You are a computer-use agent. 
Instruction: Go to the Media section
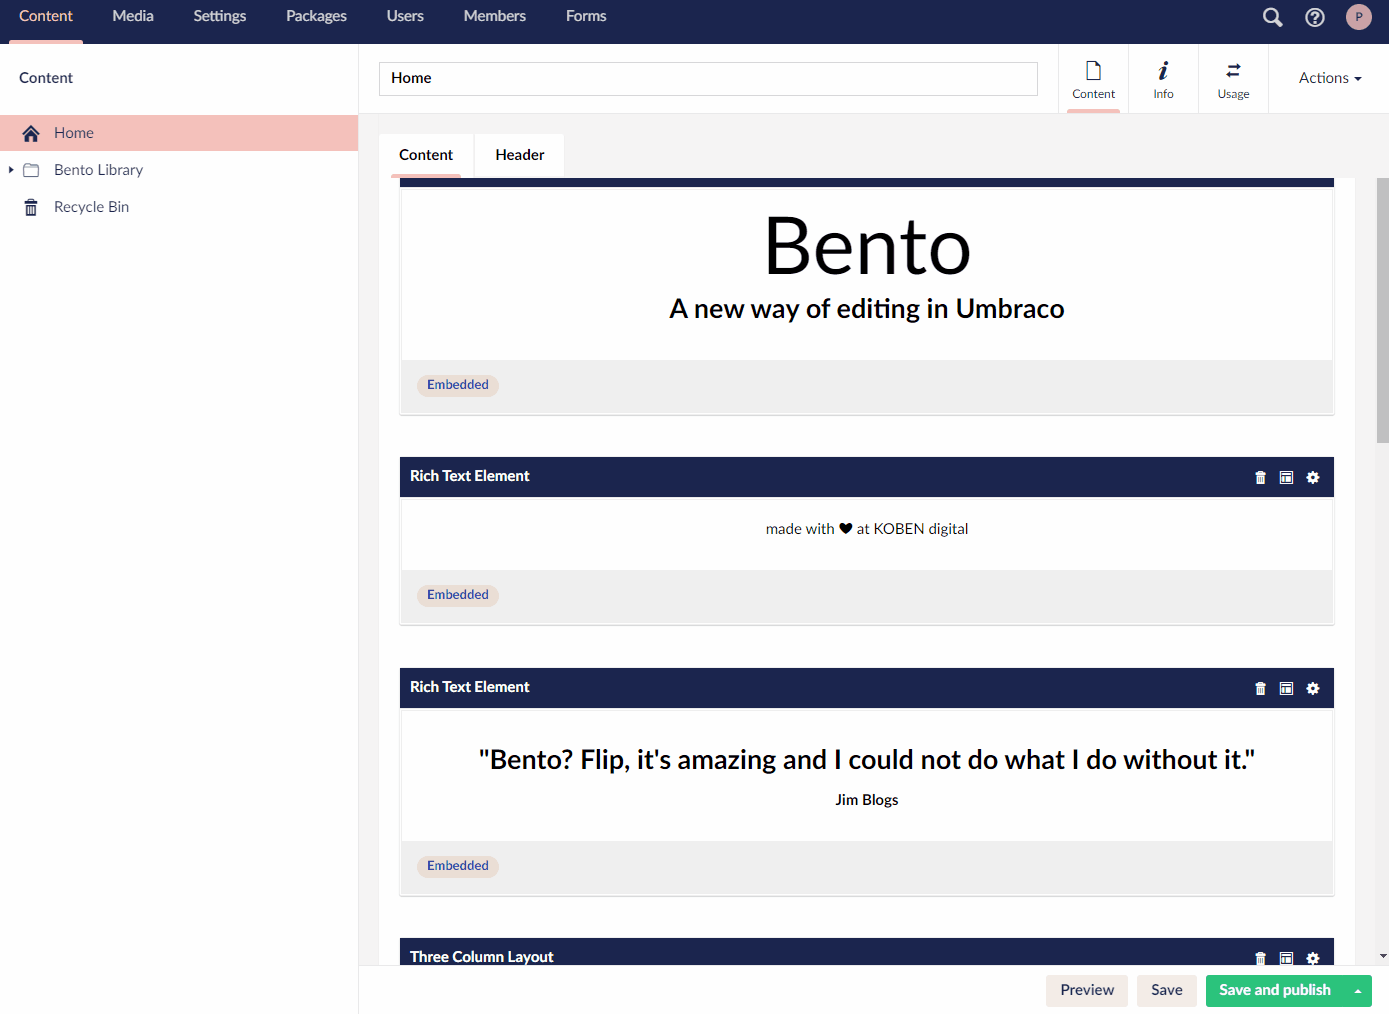click(x=133, y=16)
